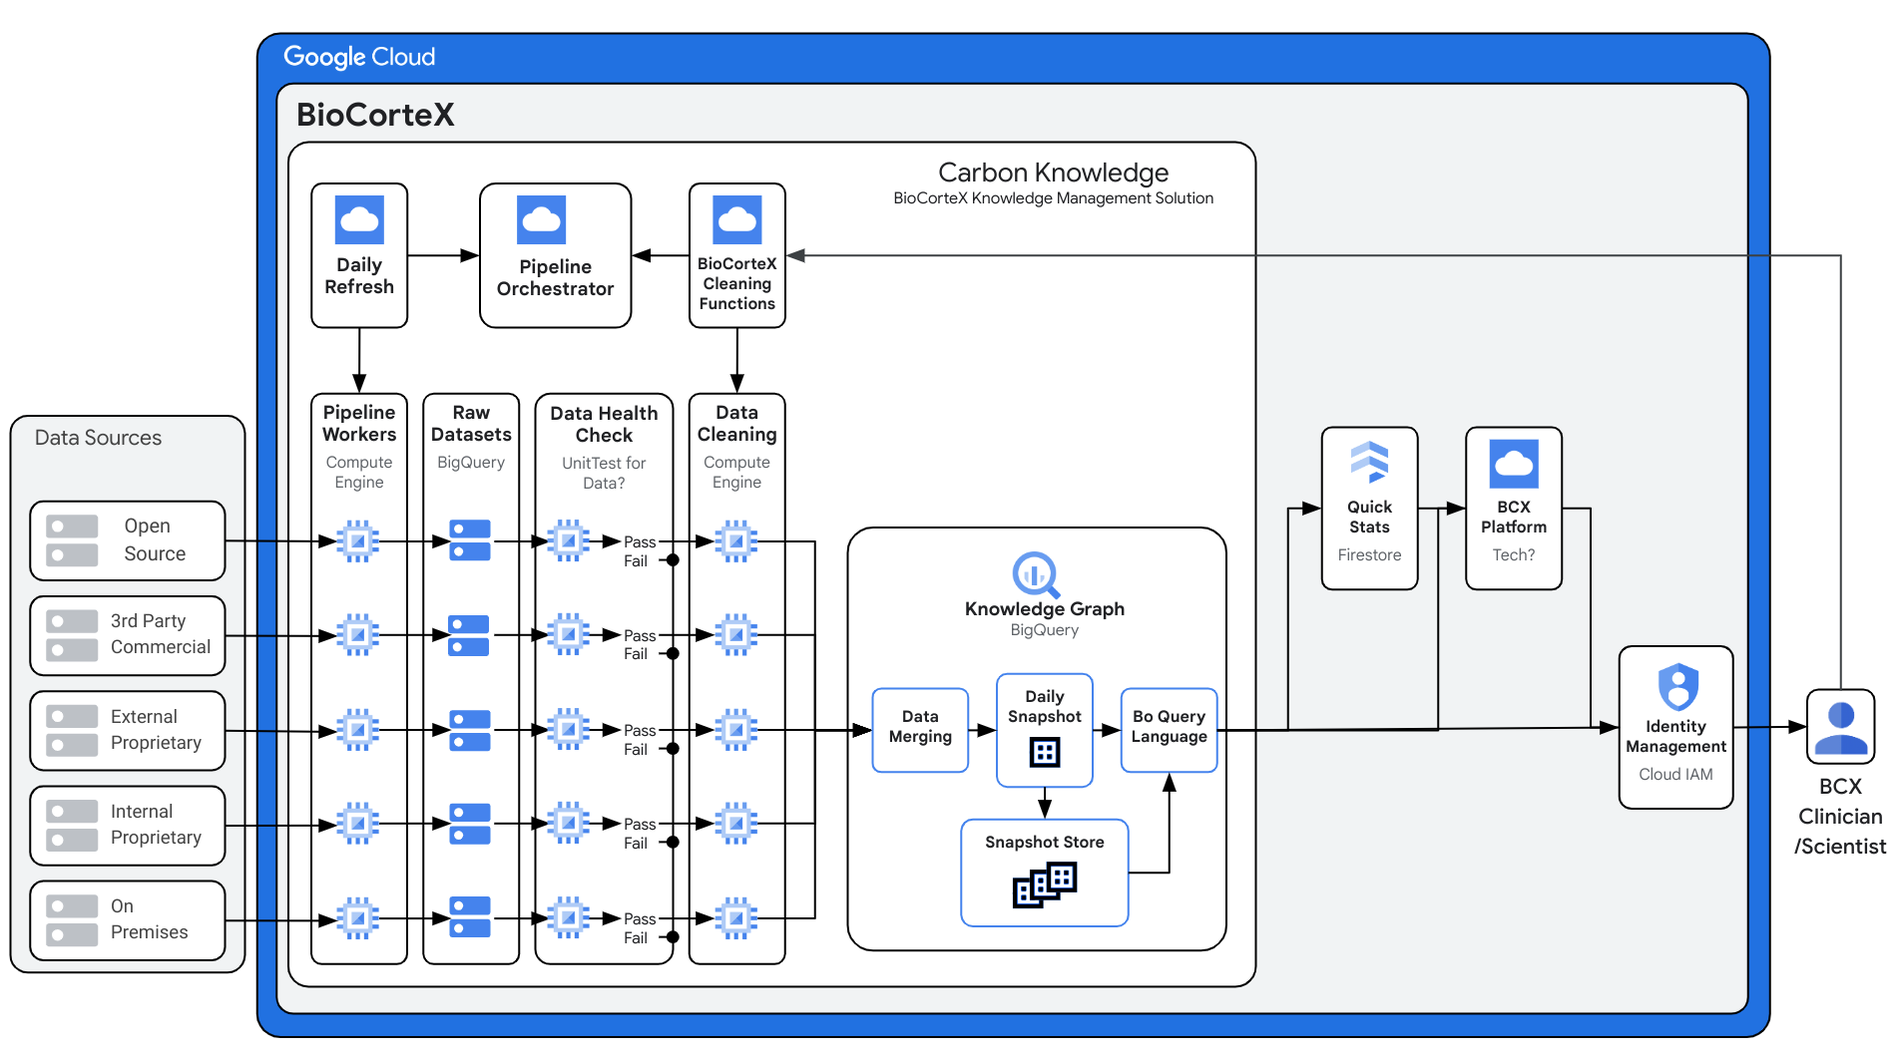Select the Data Cleaning chip in Open Source row

pos(737,541)
